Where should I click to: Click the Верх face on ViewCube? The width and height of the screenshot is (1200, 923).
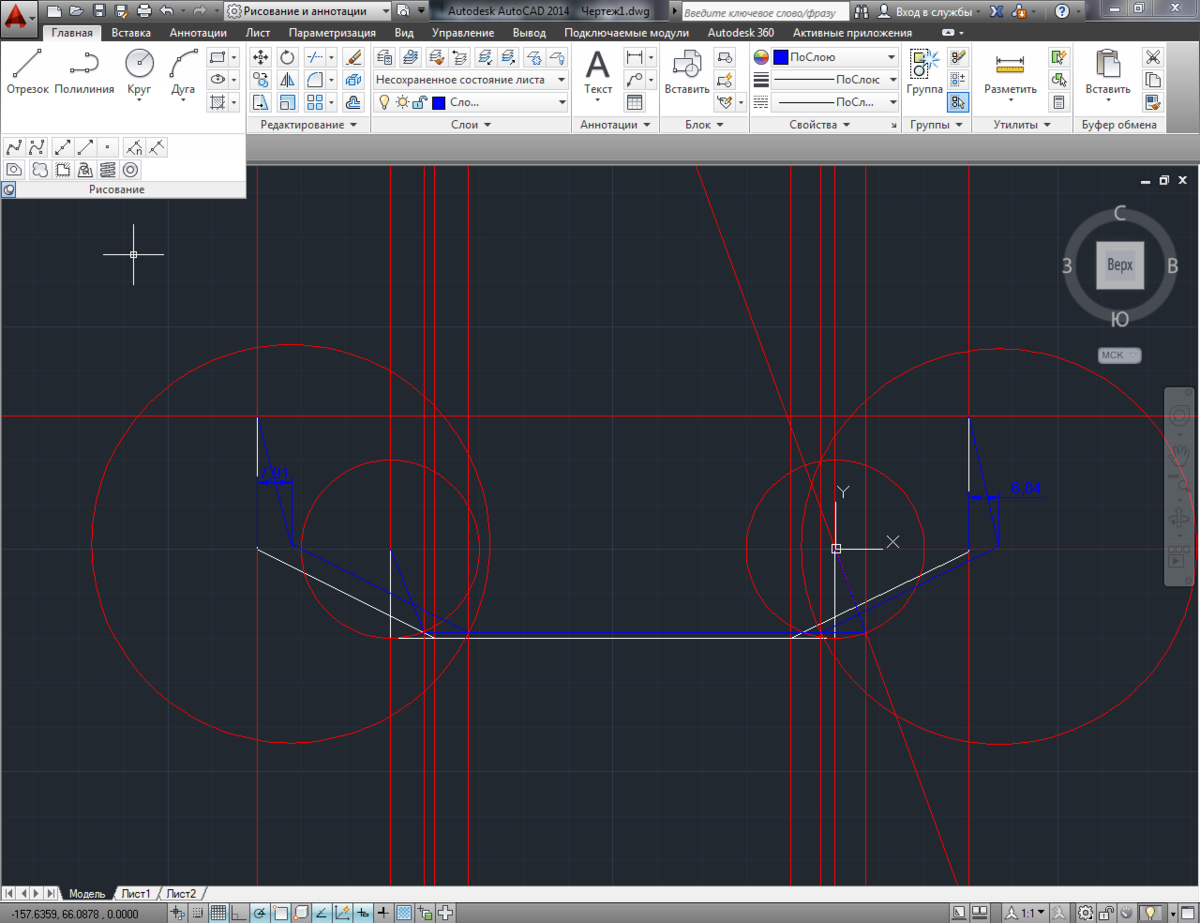click(x=1119, y=265)
